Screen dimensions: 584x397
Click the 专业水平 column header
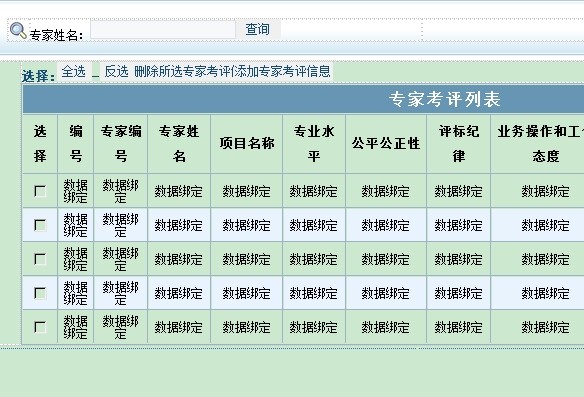point(314,144)
